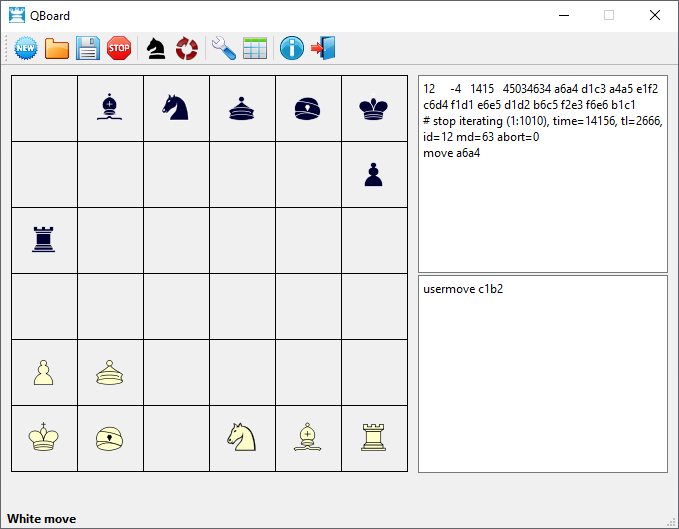Screen dimensions: 679x529
Task: Open a file with the orange folder icon
Action: [x=57, y=48]
